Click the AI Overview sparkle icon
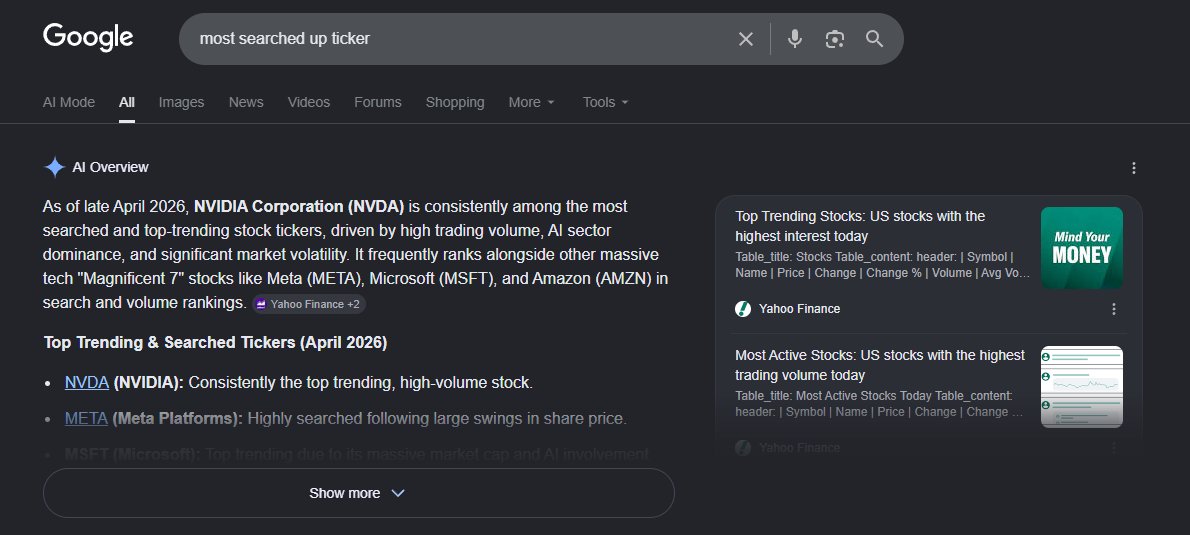Viewport: 1190px width, 535px height. pyautogui.click(x=55, y=167)
